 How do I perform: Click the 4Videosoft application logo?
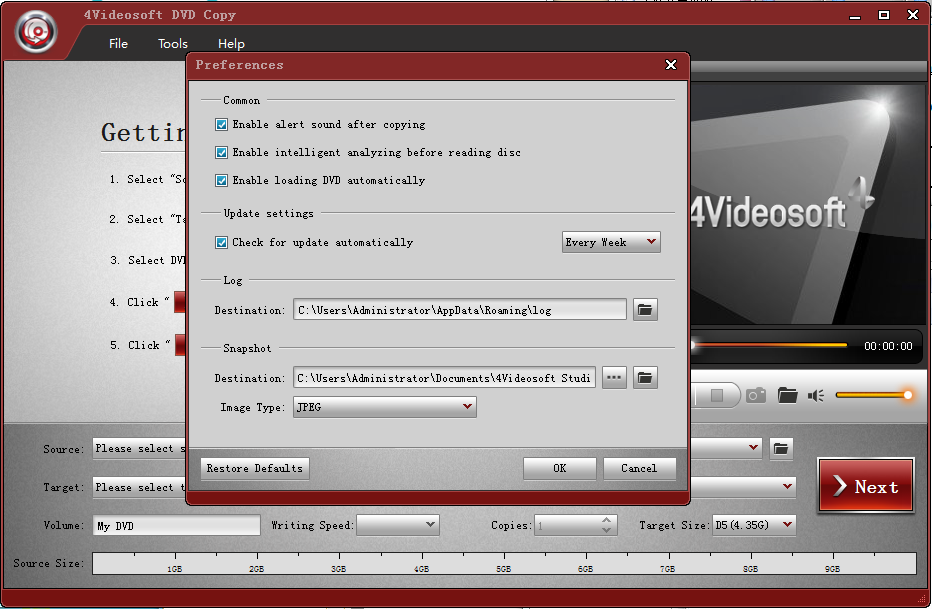[x=37, y=32]
